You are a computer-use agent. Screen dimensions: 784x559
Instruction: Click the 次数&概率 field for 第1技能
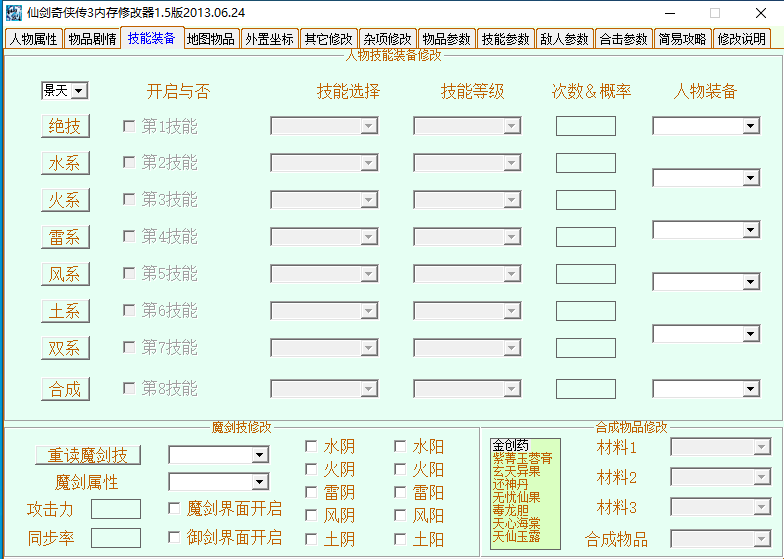586,126
